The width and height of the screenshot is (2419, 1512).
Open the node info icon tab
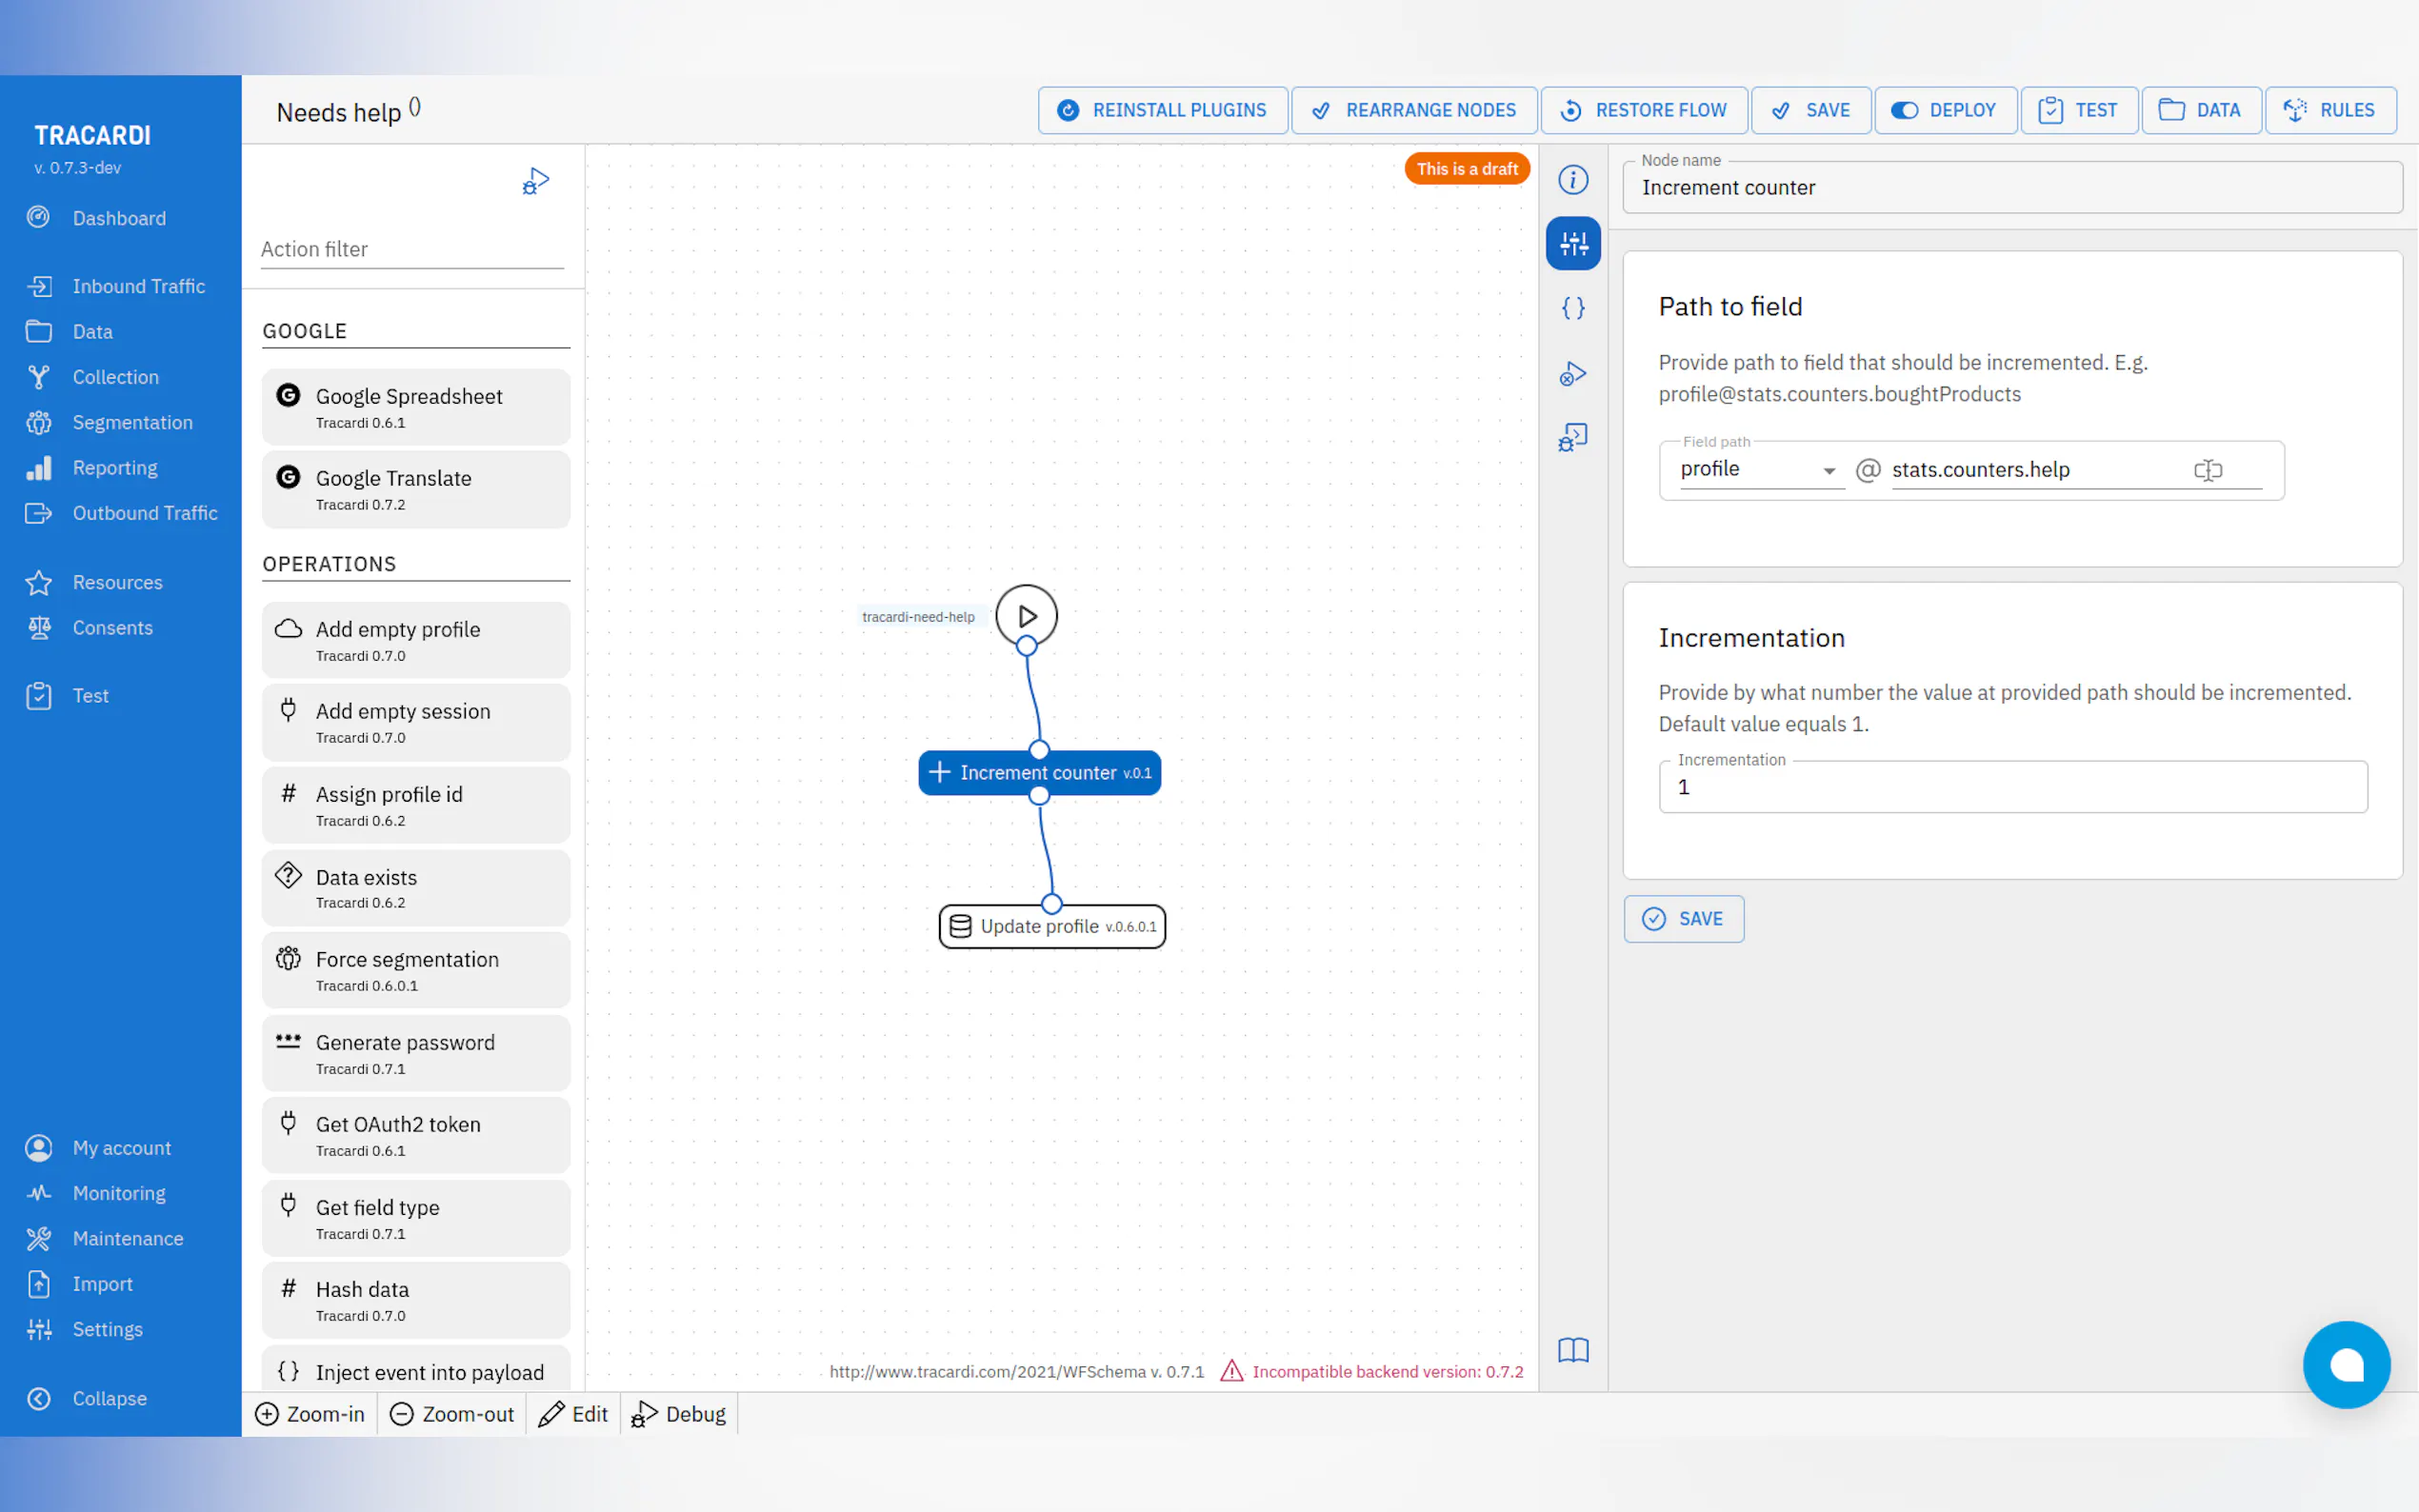tap(1572, 180)
